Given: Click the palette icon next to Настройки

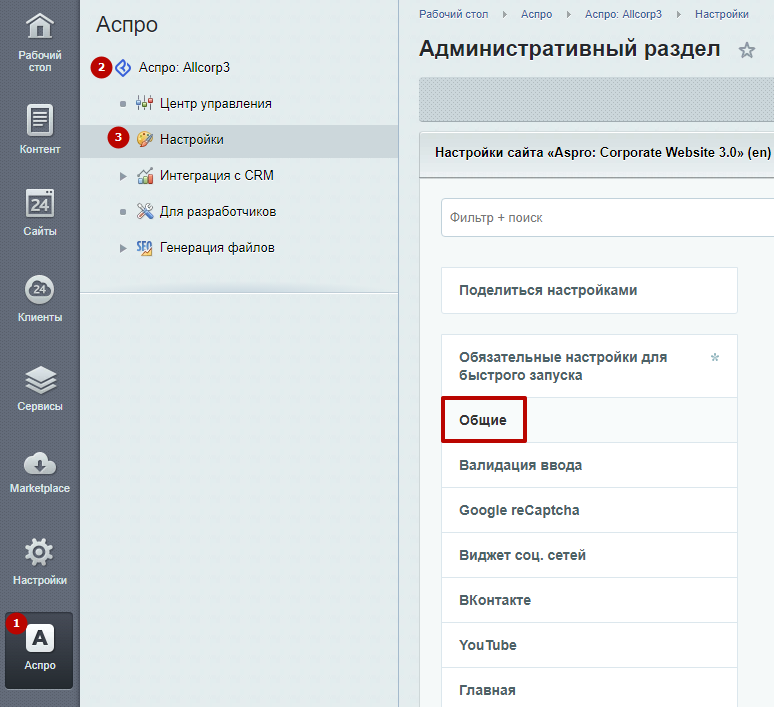Looking at the screenshot, I should tap(144, 139).
